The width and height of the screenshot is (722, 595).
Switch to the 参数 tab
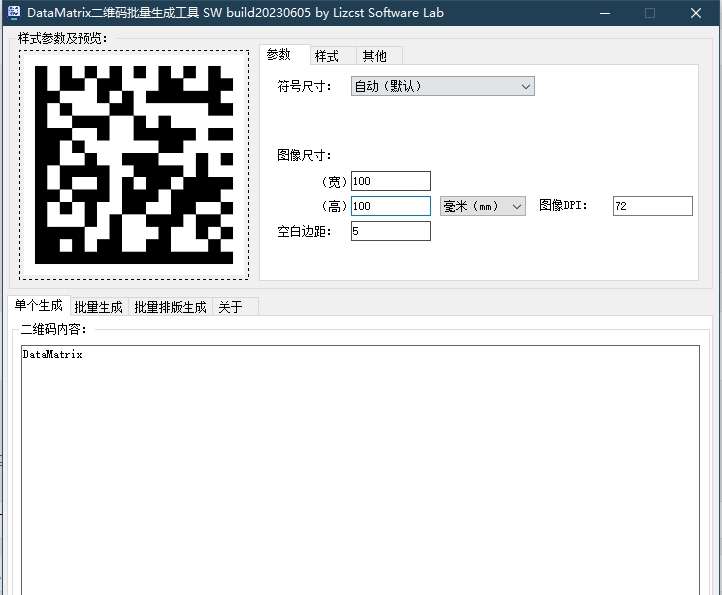coord(279,55)
